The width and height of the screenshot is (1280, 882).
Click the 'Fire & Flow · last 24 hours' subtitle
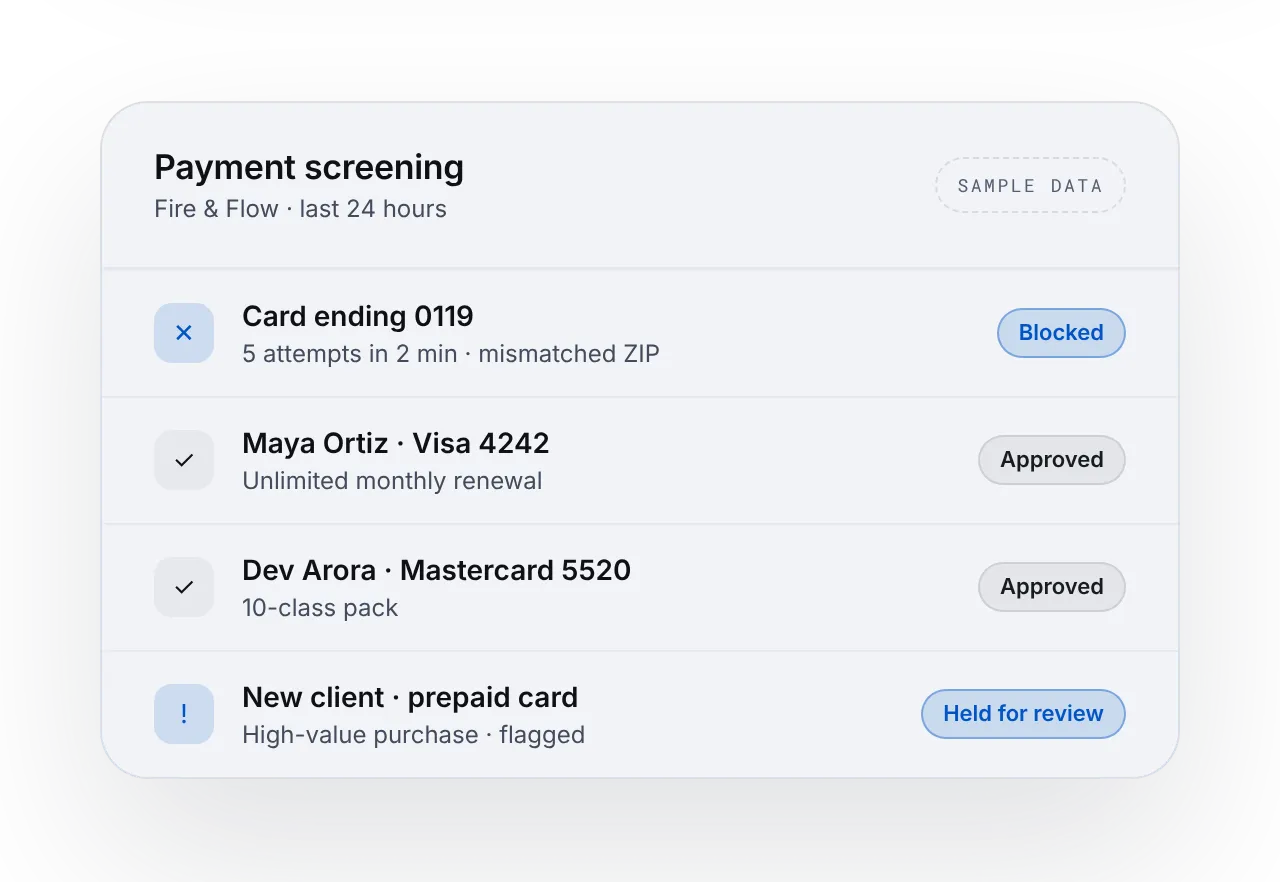pyautogui.click(x=300, y=209)
